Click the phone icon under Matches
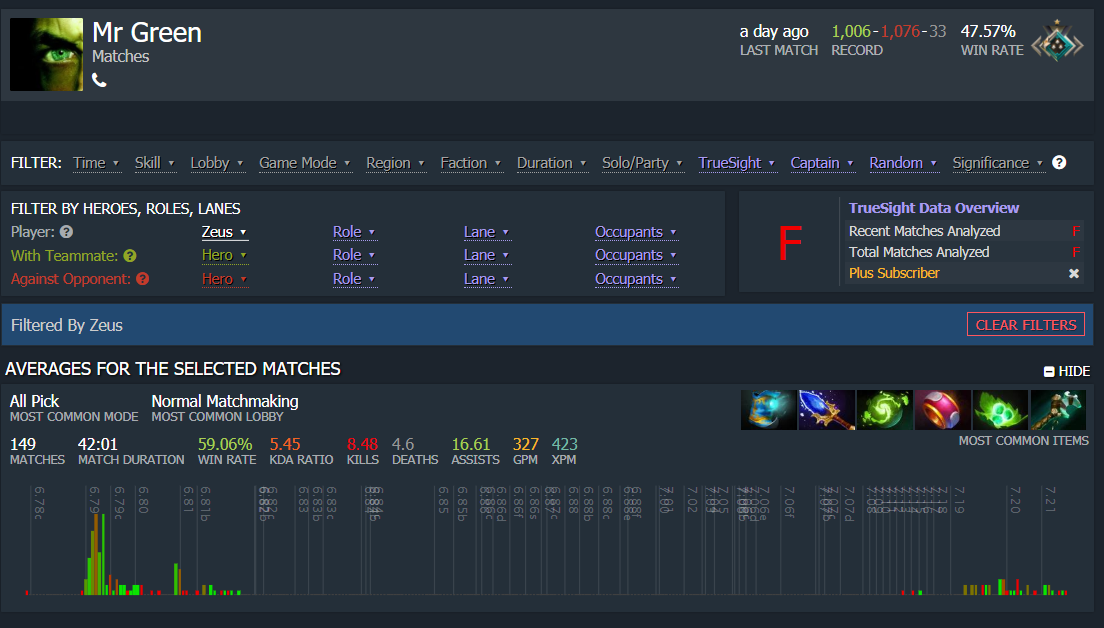The height and width of the screenshot is (628, 1104). 99,80
